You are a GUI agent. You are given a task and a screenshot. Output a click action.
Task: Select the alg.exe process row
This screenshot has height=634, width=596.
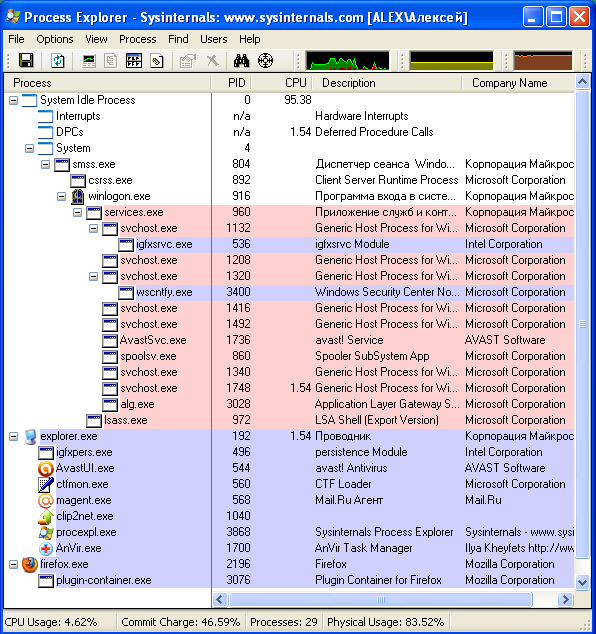coord(289,404)
